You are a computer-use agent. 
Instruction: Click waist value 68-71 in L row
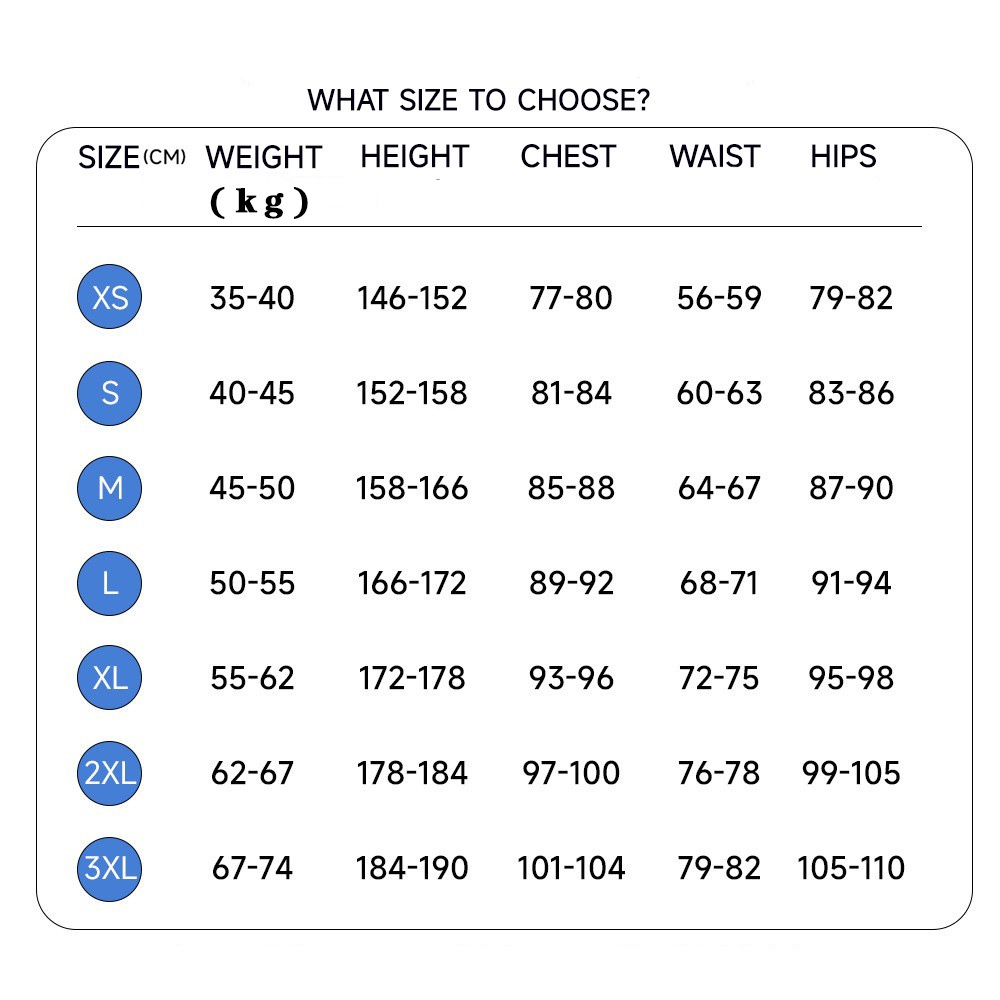(719, 583)
